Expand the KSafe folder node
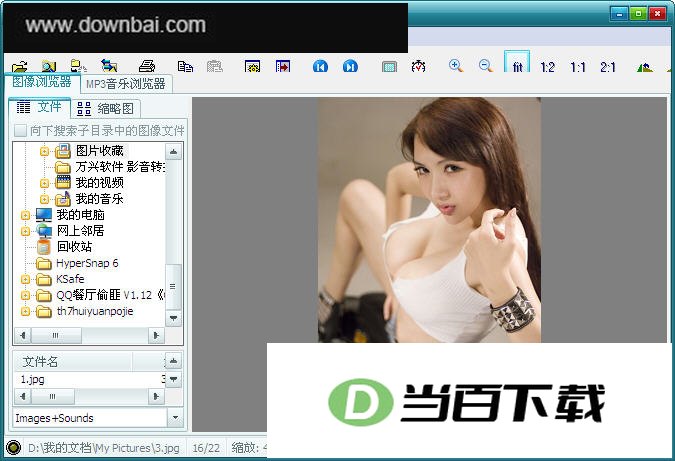The image size is (675, 461). click(x=25, y=279)
